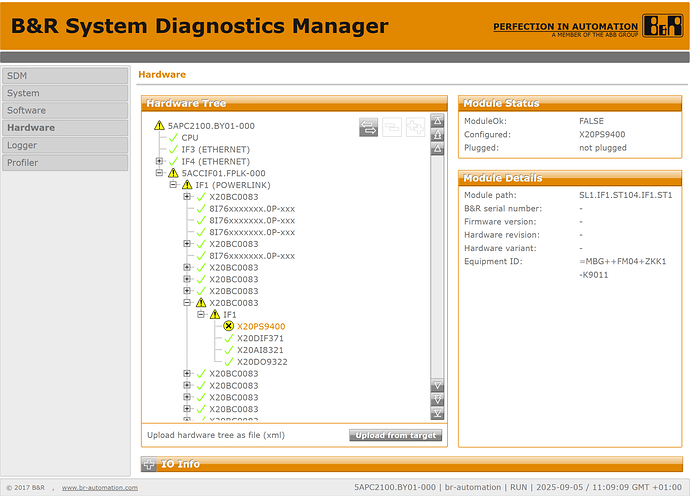Click the page-down double arrow button
This screenshot has height=496, width=690.
pos(437,400)
